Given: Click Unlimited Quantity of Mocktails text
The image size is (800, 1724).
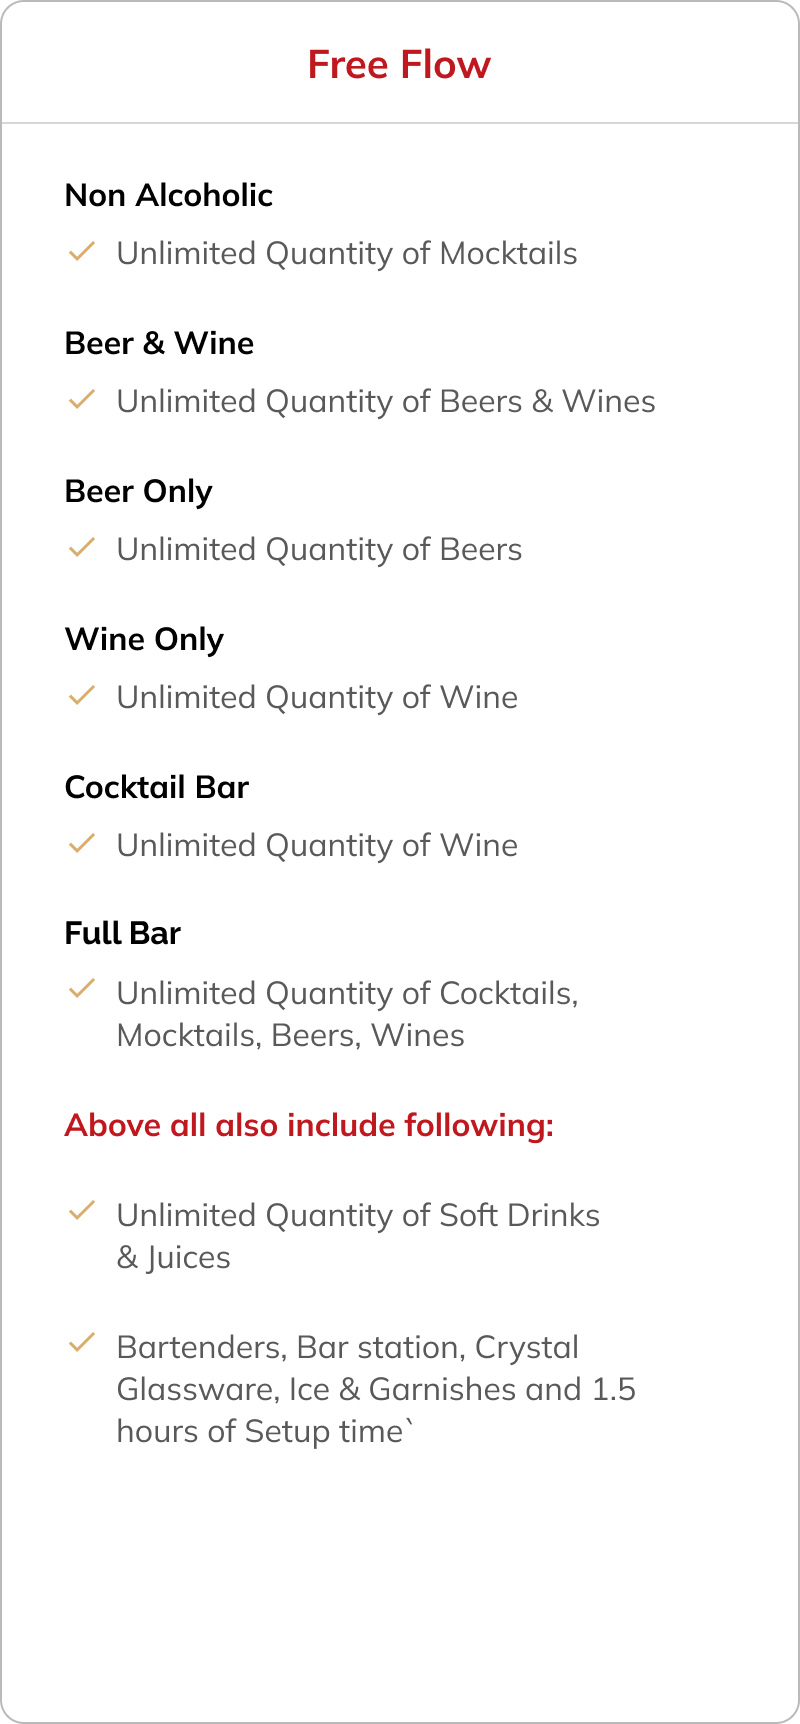Looking at the screenshot, I should pyautogui.click(x=347, y=254).
